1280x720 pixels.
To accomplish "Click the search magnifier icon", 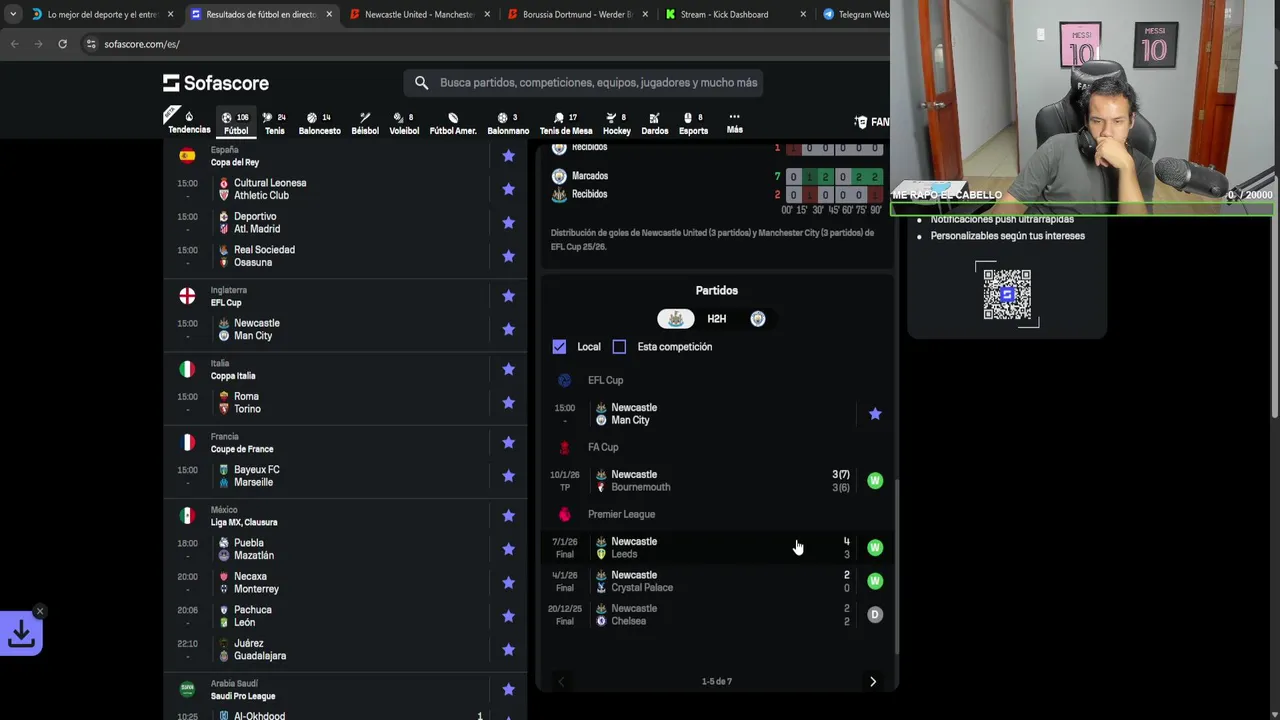I will tap(421, 83).
